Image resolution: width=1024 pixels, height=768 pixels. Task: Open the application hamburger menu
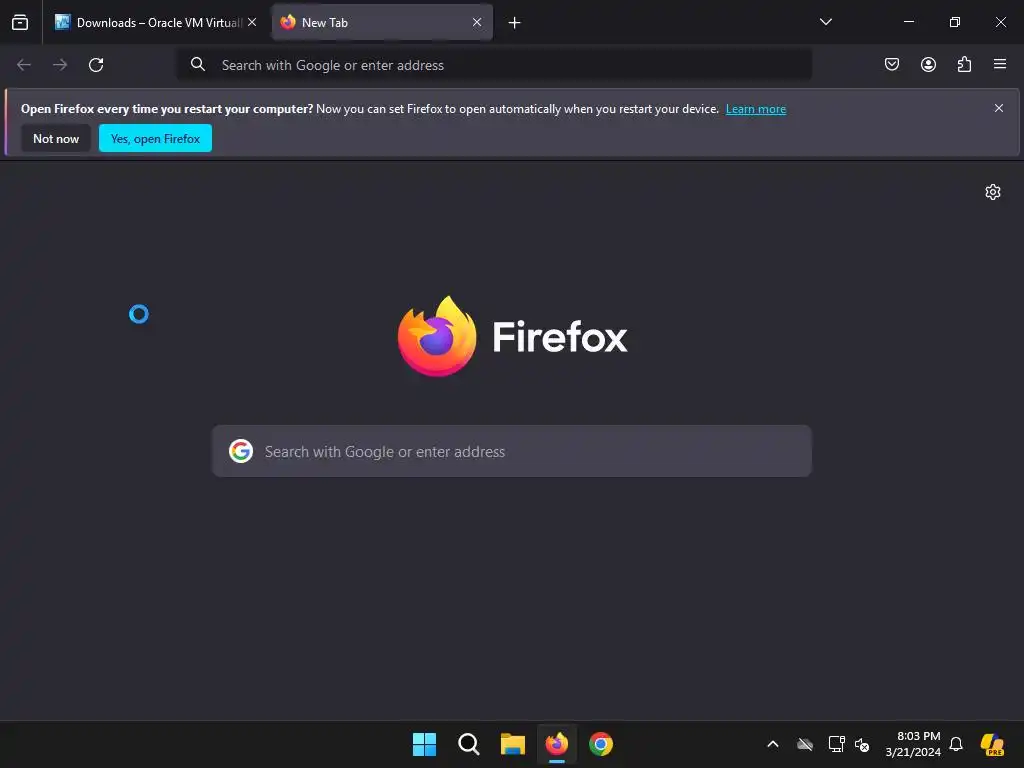(x=1000, y=64)
